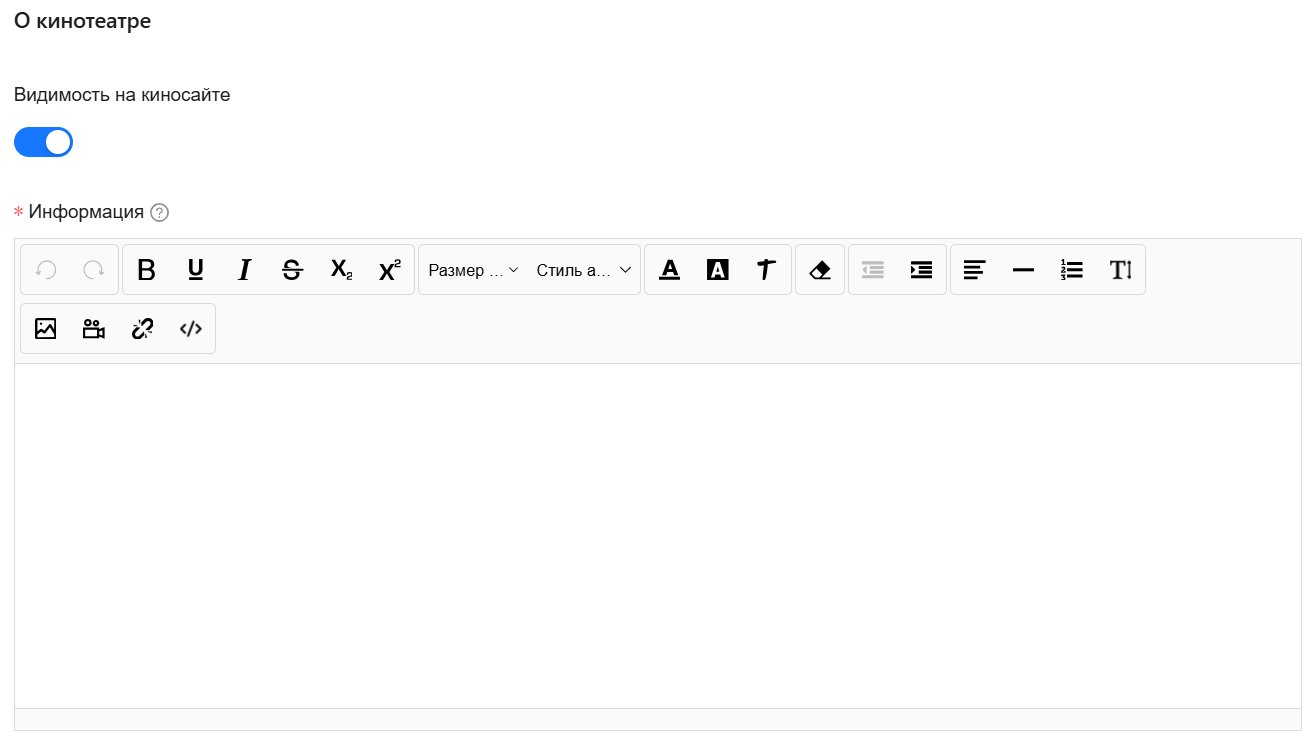Apply bold formatting
The image size is (1311, 740).
click(147, 270)
